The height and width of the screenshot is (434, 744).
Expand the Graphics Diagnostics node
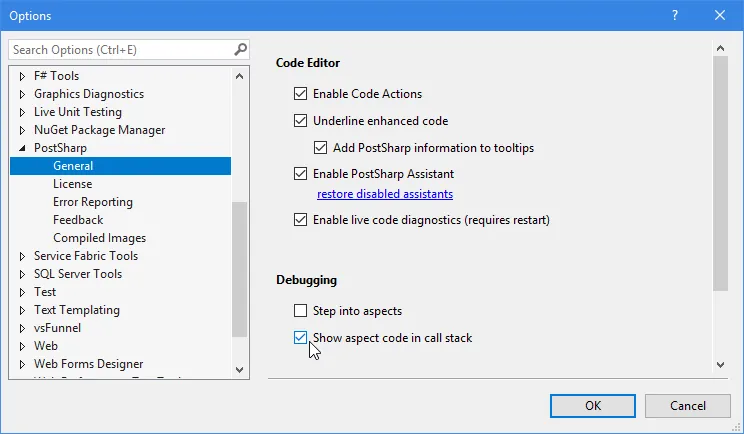tap(22, 94)
